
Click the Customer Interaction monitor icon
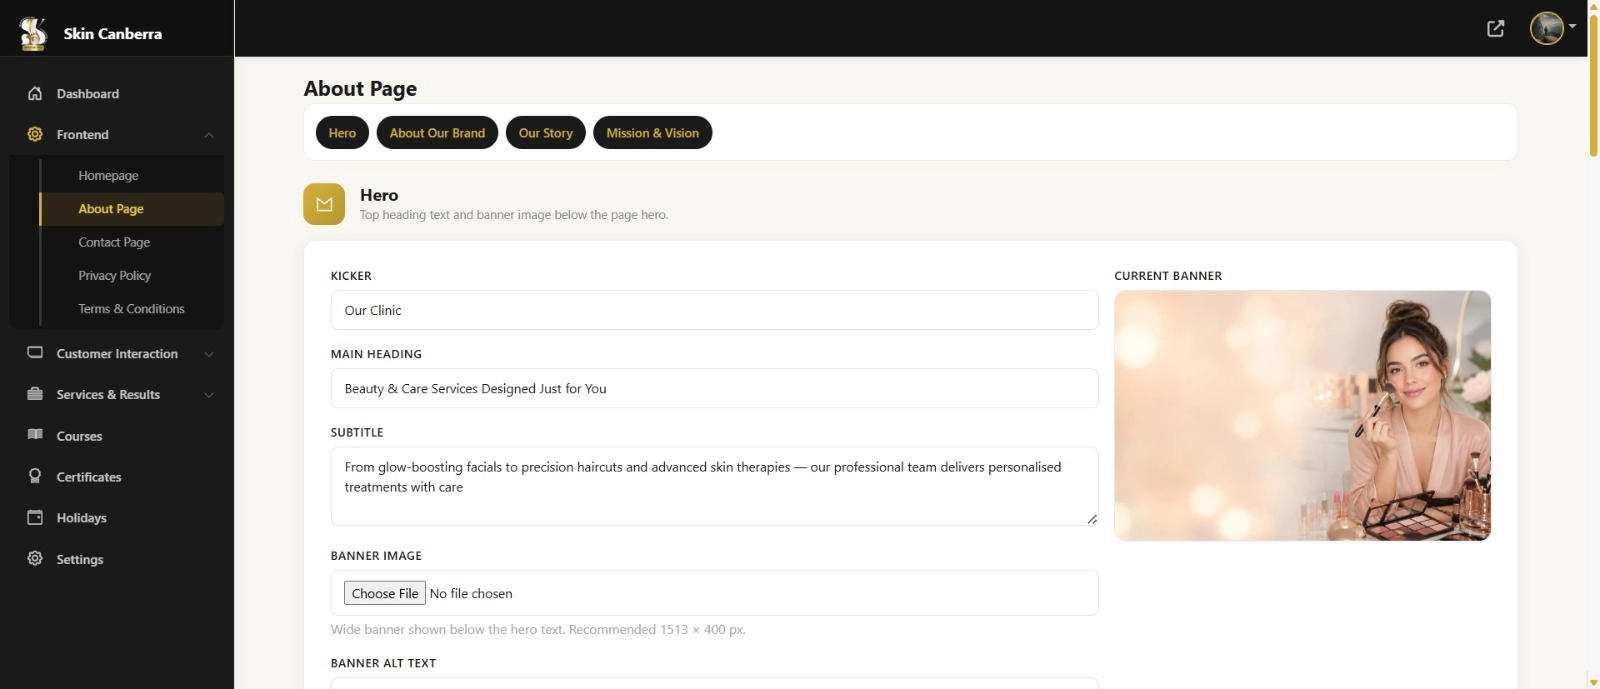pyautogui.click(x=35, y=353)
